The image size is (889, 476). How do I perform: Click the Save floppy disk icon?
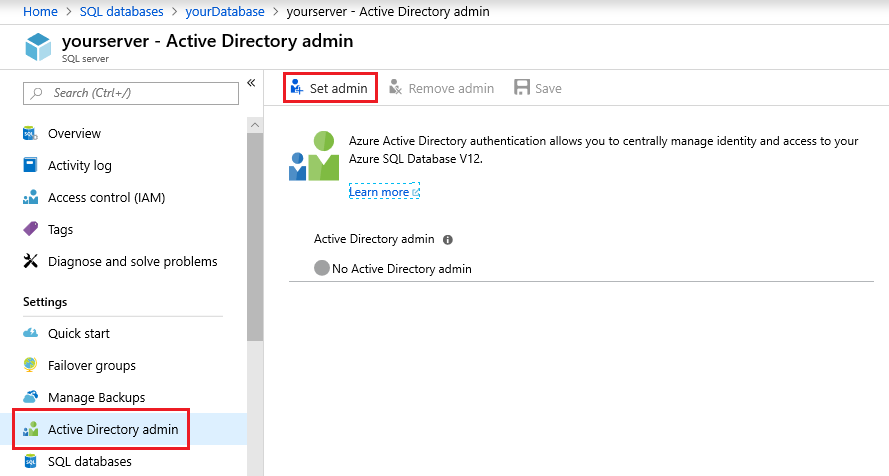tap(522, 87)
